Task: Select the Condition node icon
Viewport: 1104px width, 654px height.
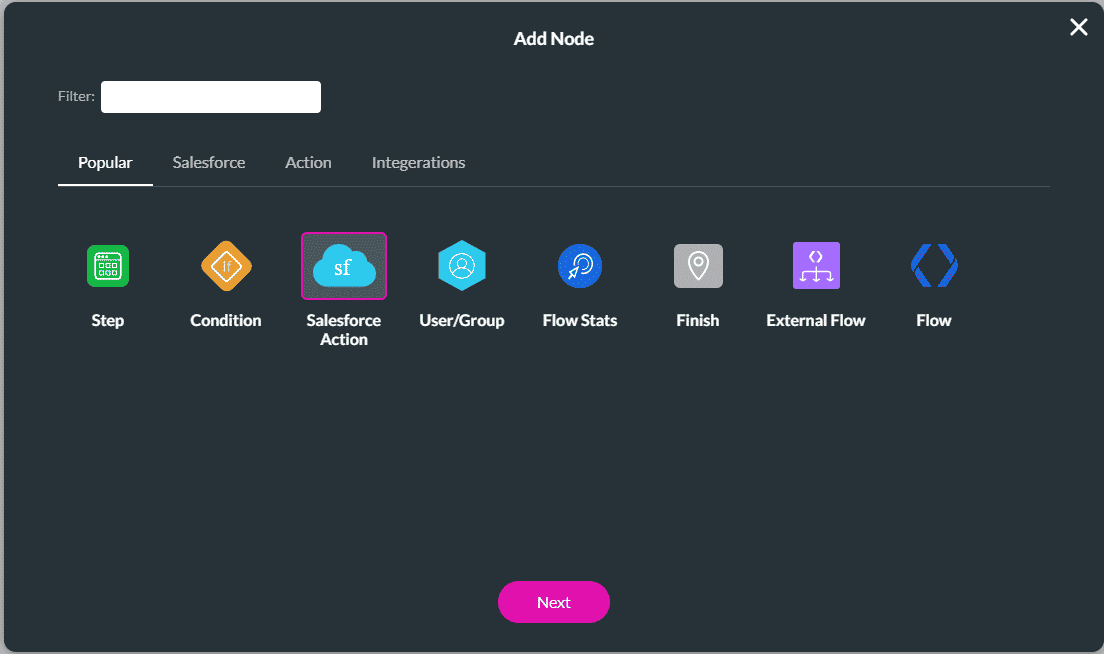Action: point(225,265)
